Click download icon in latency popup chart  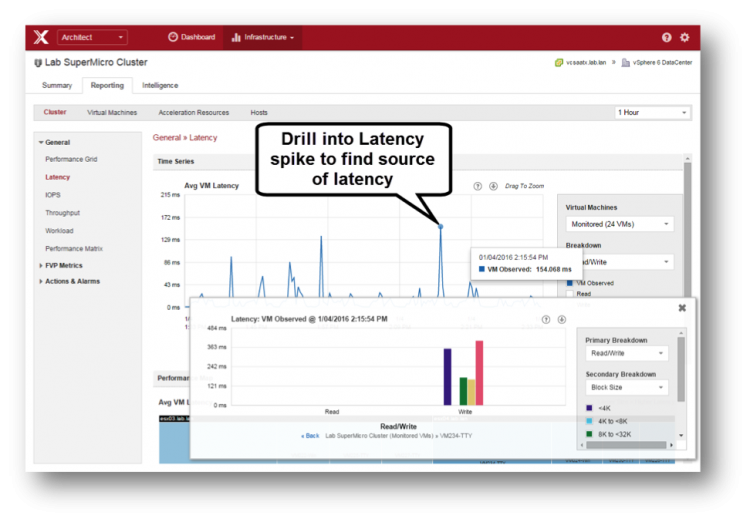click(x=562, y=320)
